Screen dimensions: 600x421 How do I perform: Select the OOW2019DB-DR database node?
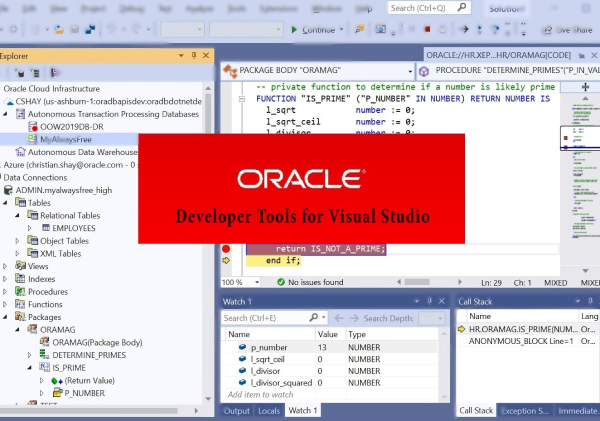tap(72, 127)
